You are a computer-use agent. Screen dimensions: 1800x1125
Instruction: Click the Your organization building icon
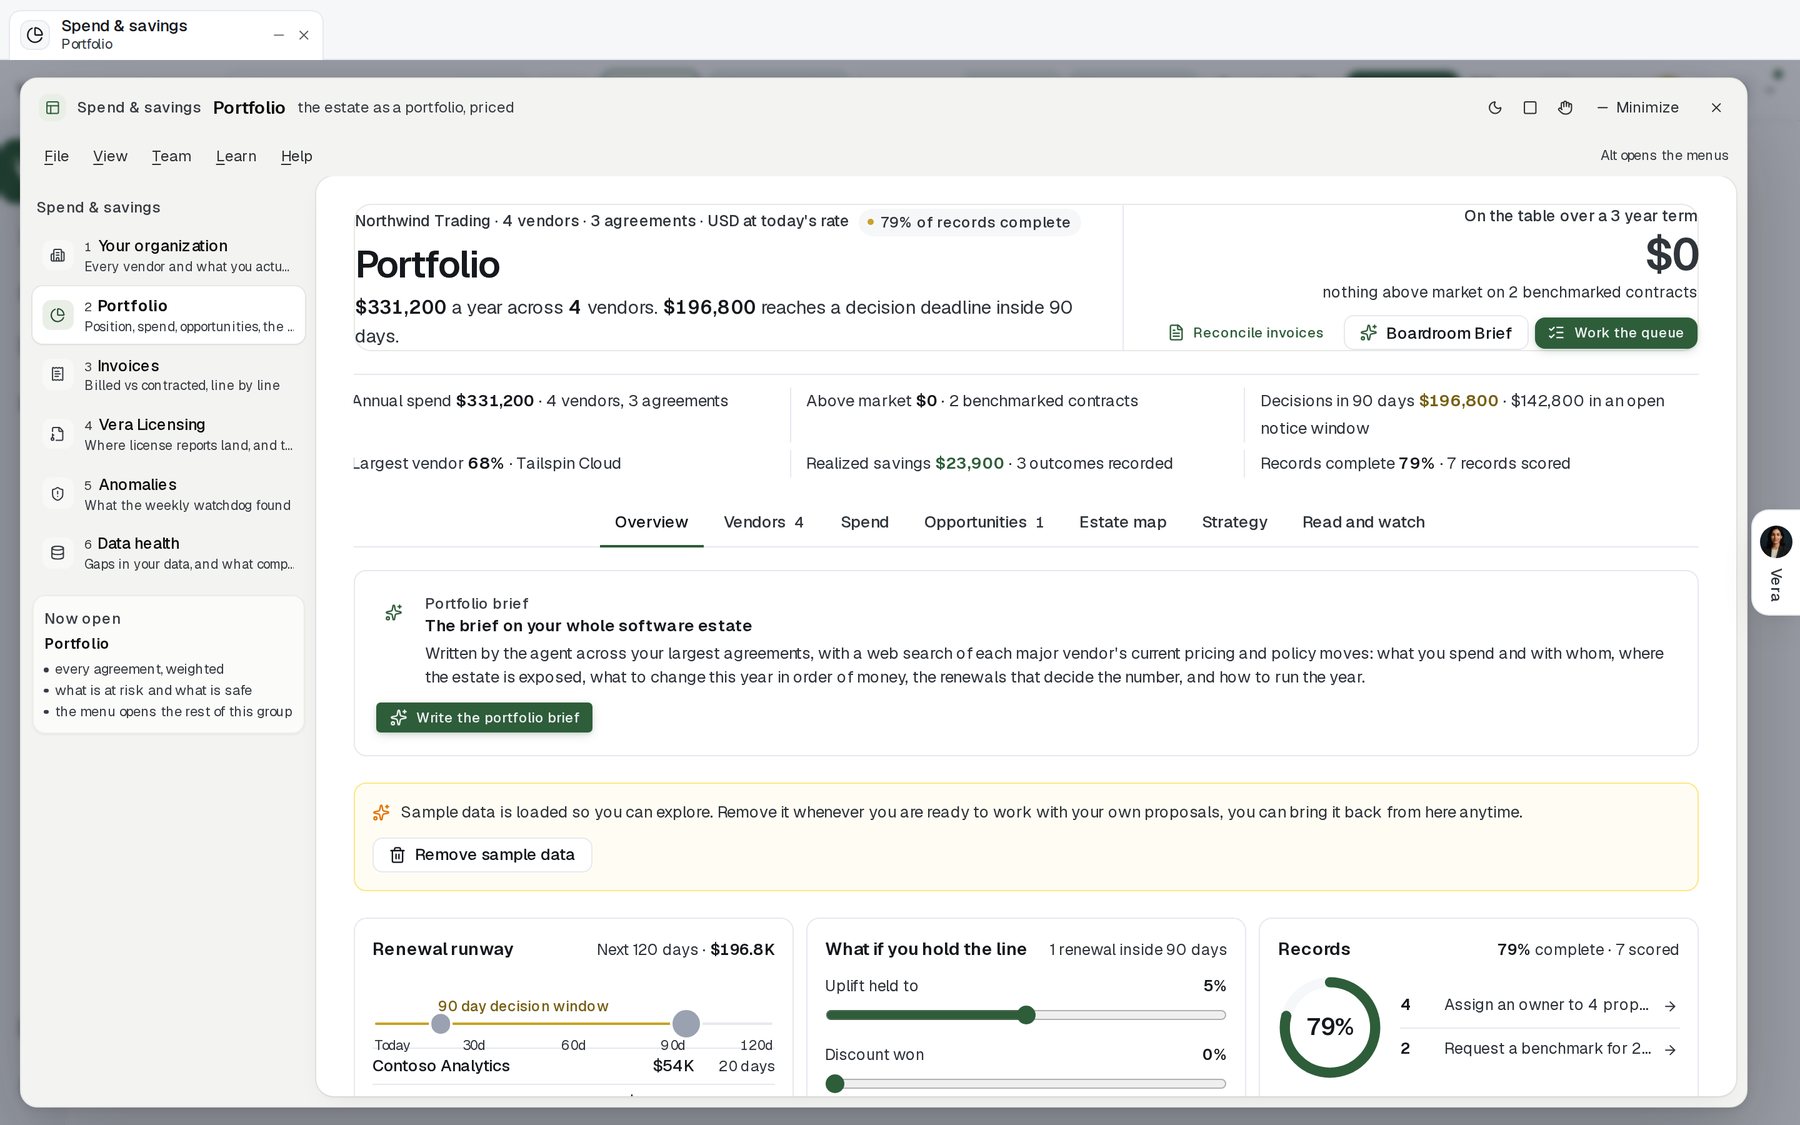(x=58, y=255)
